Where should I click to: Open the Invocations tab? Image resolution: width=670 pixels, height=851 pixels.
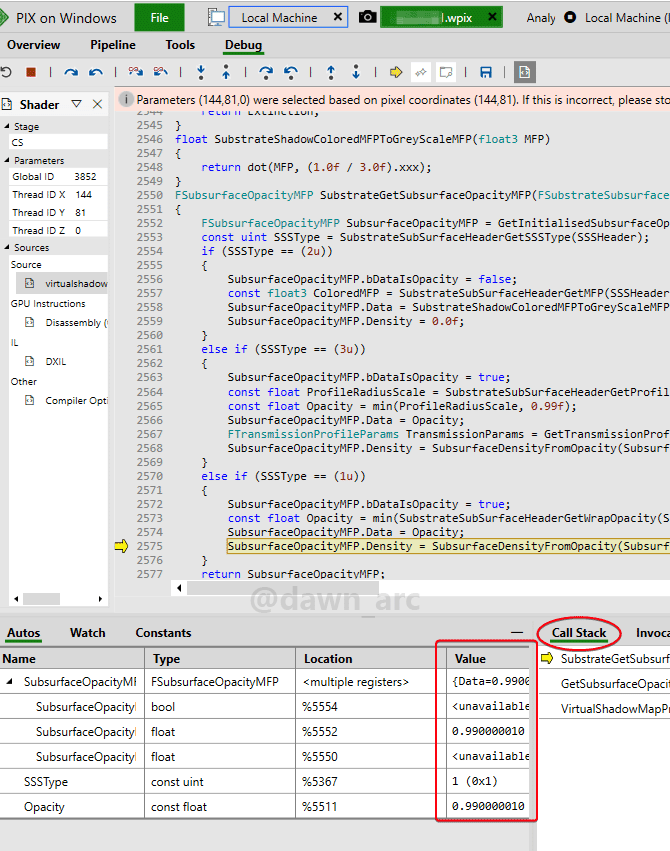(653, 633)
